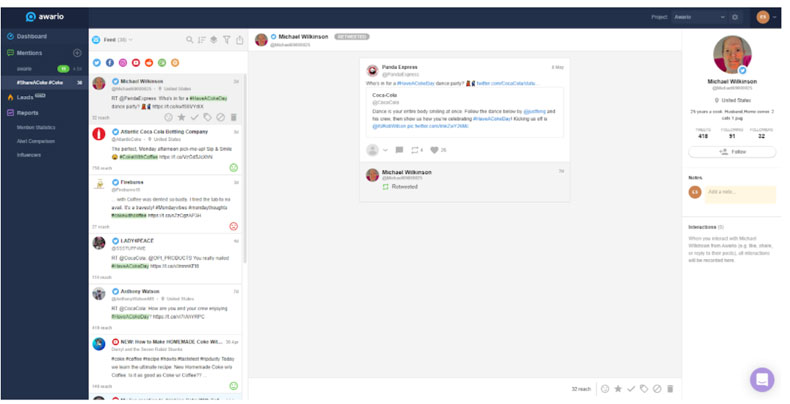Set sentiment on Michael Wilkinson feed item

coord(169,117)
